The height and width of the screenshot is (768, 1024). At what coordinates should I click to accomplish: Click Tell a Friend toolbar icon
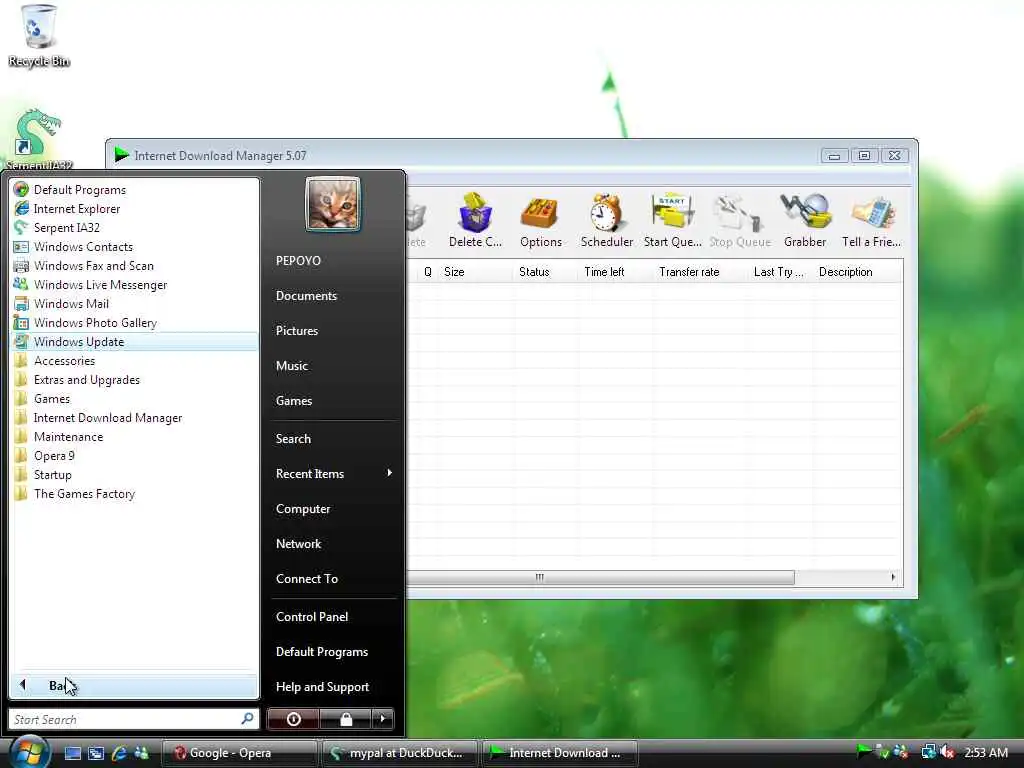[x=871, y=220]
